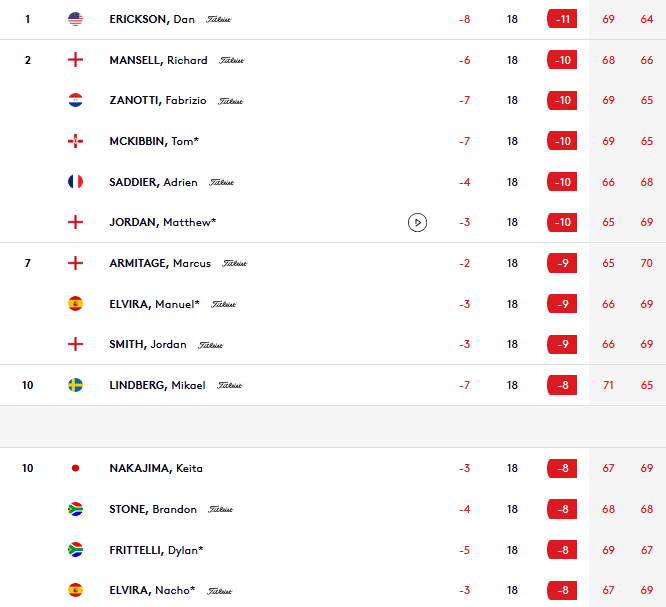
Task: Click the South Africa flag beside Stone
Action: tap(75, 509)
